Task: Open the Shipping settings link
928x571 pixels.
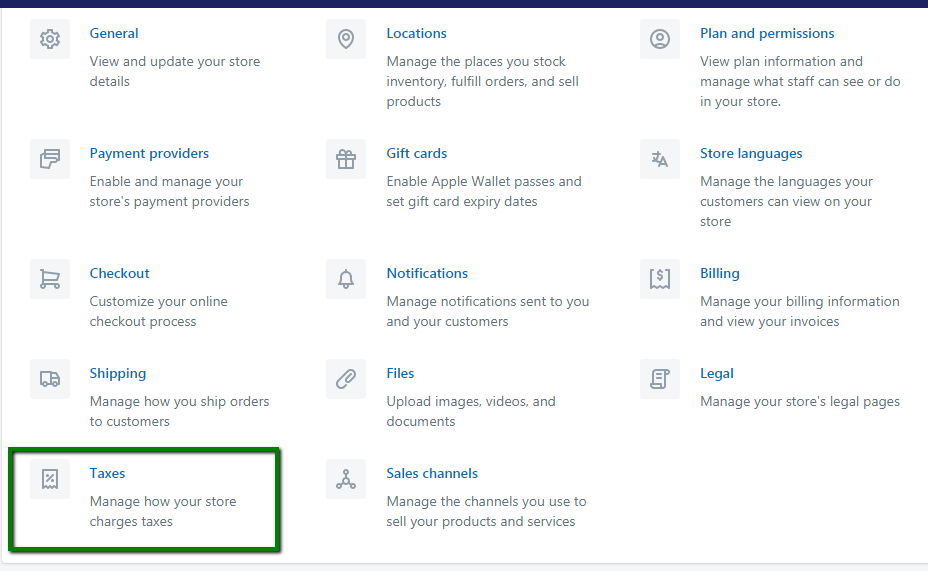Action: [118, 373]
